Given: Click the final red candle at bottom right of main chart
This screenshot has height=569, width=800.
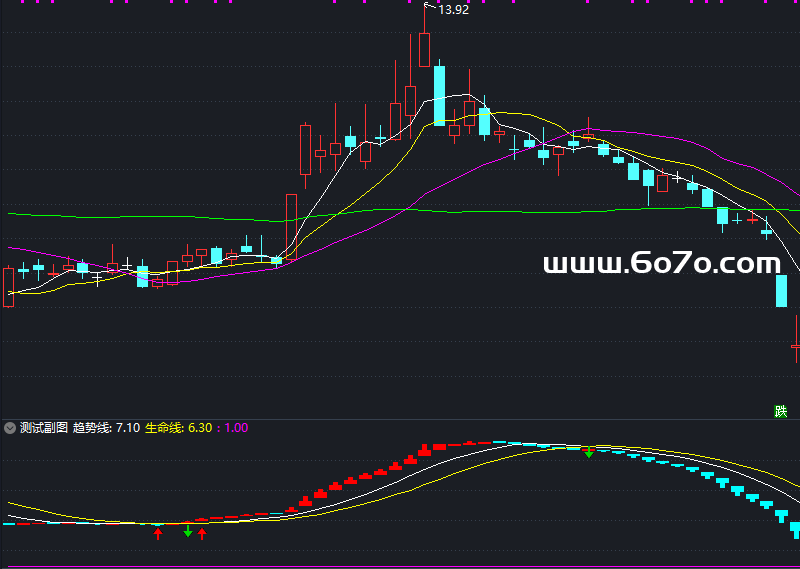Looking at the screenshot, I should pyautogui.click(x=796, y=340).
